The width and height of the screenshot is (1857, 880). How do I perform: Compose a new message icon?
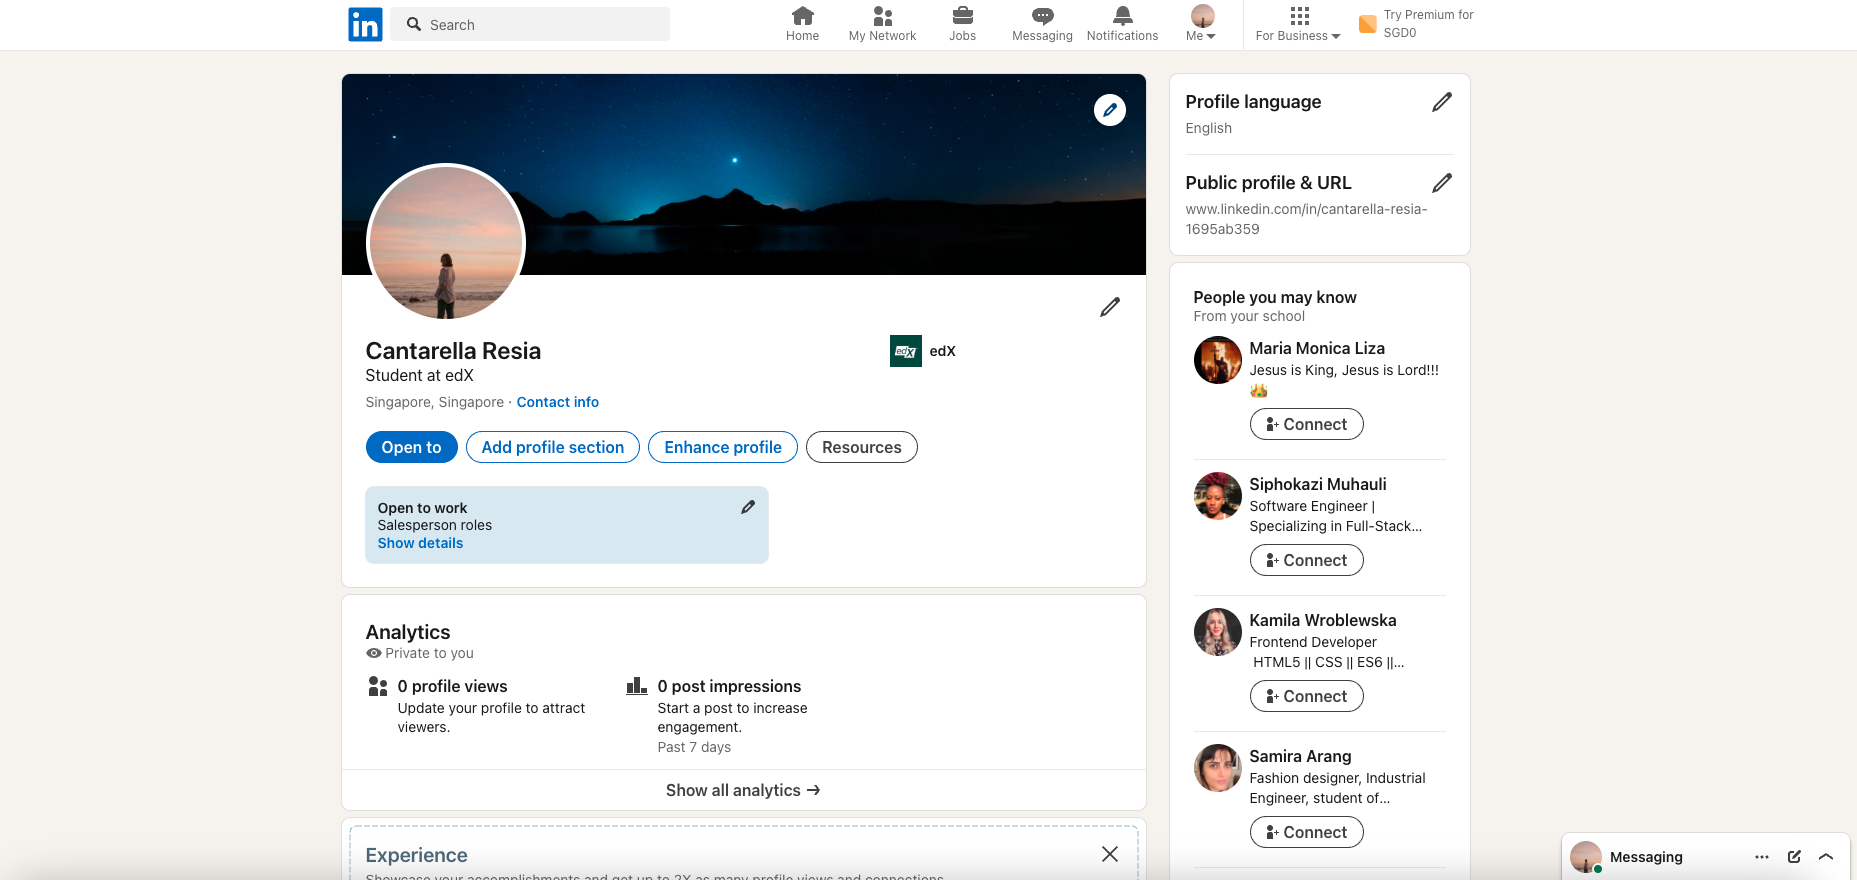coord(1794,857)
